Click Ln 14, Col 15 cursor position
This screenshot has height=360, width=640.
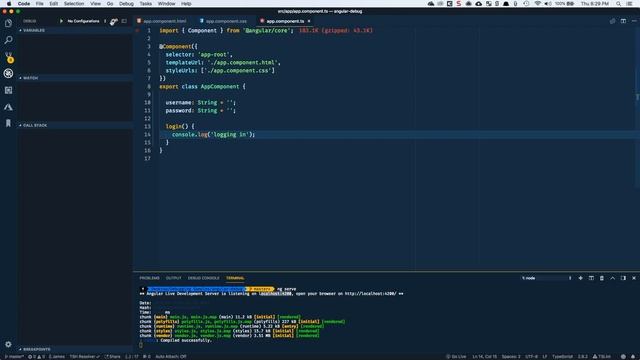[484, 356]
